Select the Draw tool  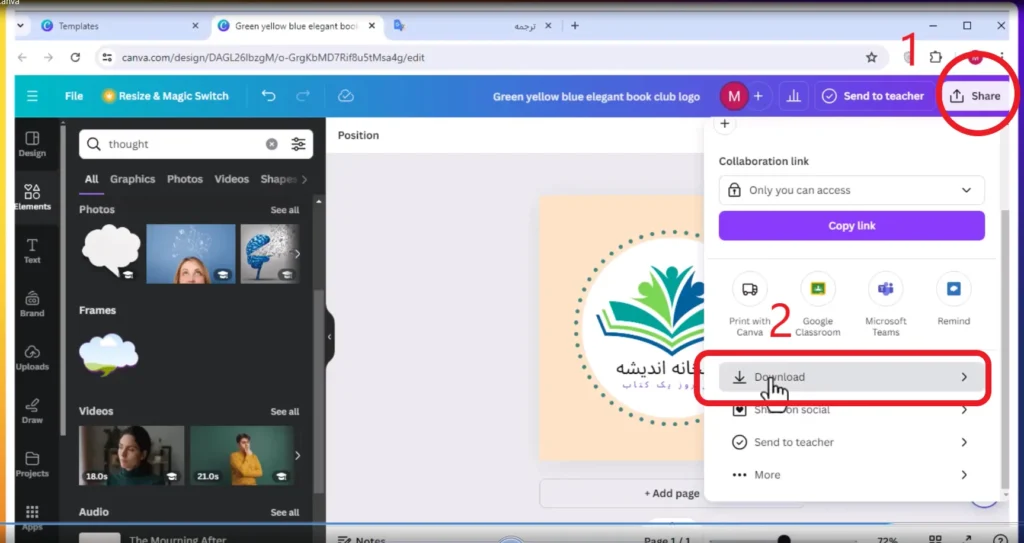pyautogui.click(x=32, y=412)
